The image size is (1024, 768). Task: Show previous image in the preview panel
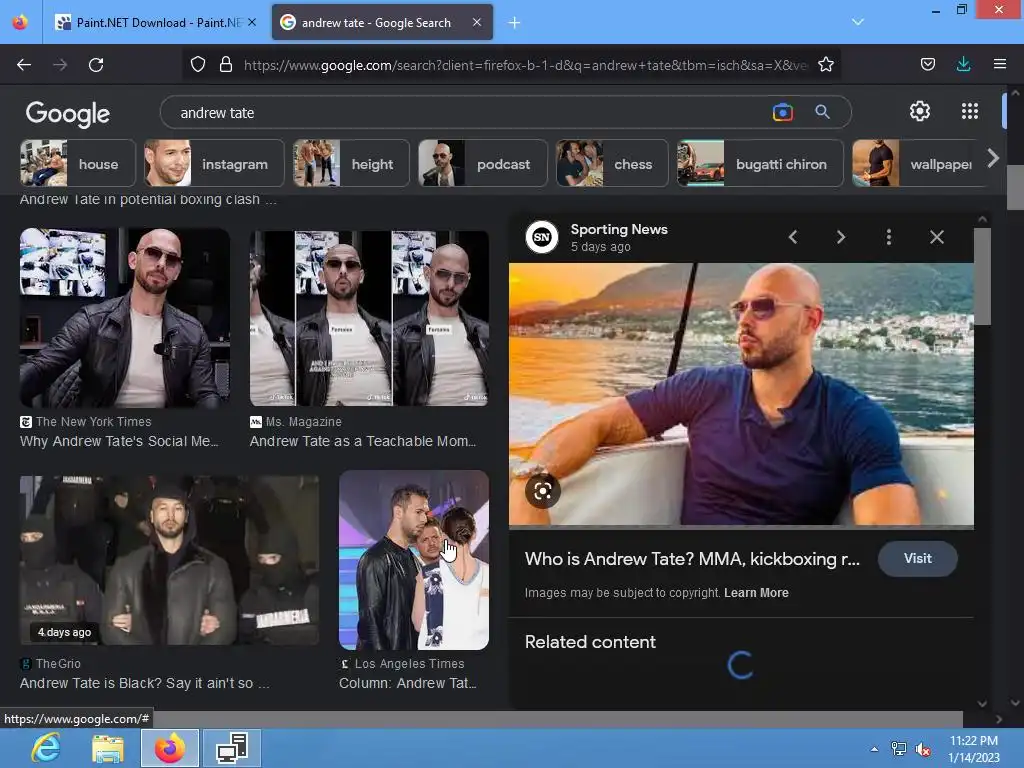(x=793, y=237)
